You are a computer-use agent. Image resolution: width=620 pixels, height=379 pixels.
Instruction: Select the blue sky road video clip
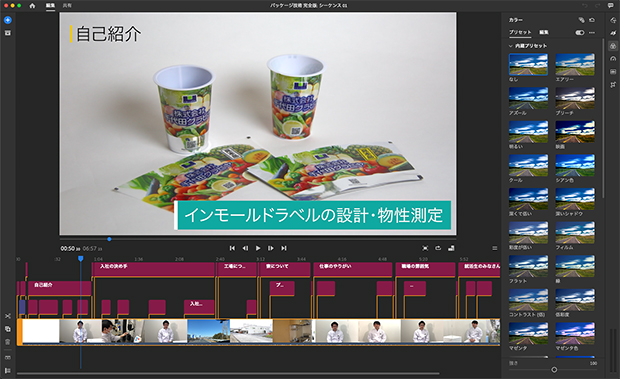pos(208,331)
